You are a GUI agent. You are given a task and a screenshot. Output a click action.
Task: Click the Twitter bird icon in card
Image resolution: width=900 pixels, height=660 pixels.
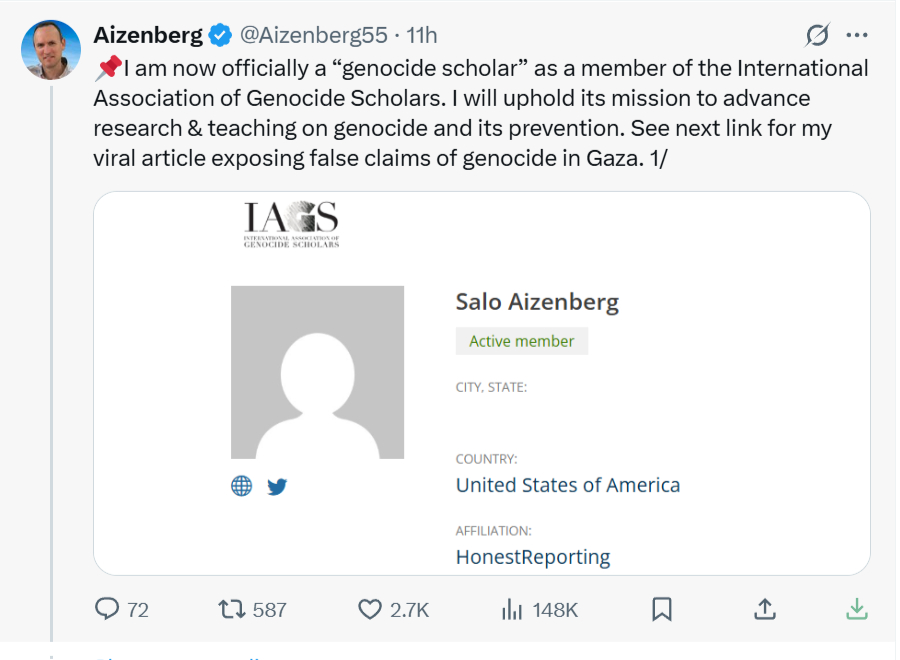tap(277, 487)
